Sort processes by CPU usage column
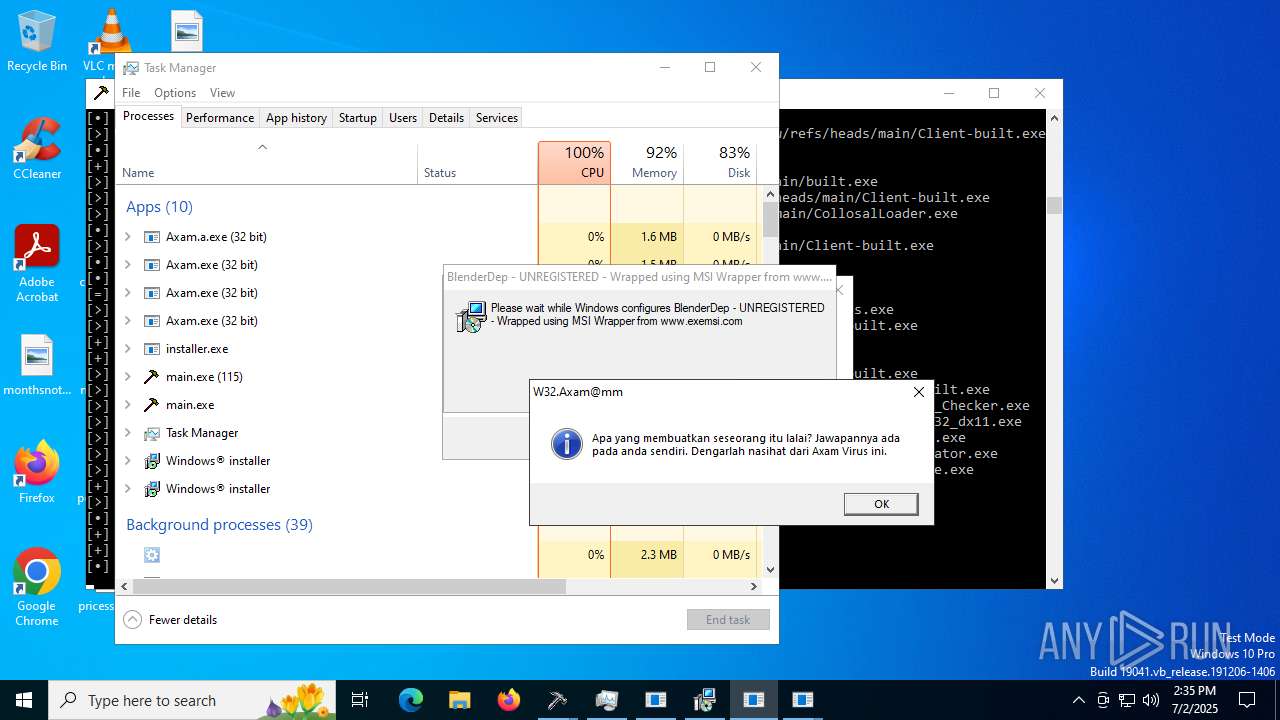1280x720 pixels. [574, 163]
